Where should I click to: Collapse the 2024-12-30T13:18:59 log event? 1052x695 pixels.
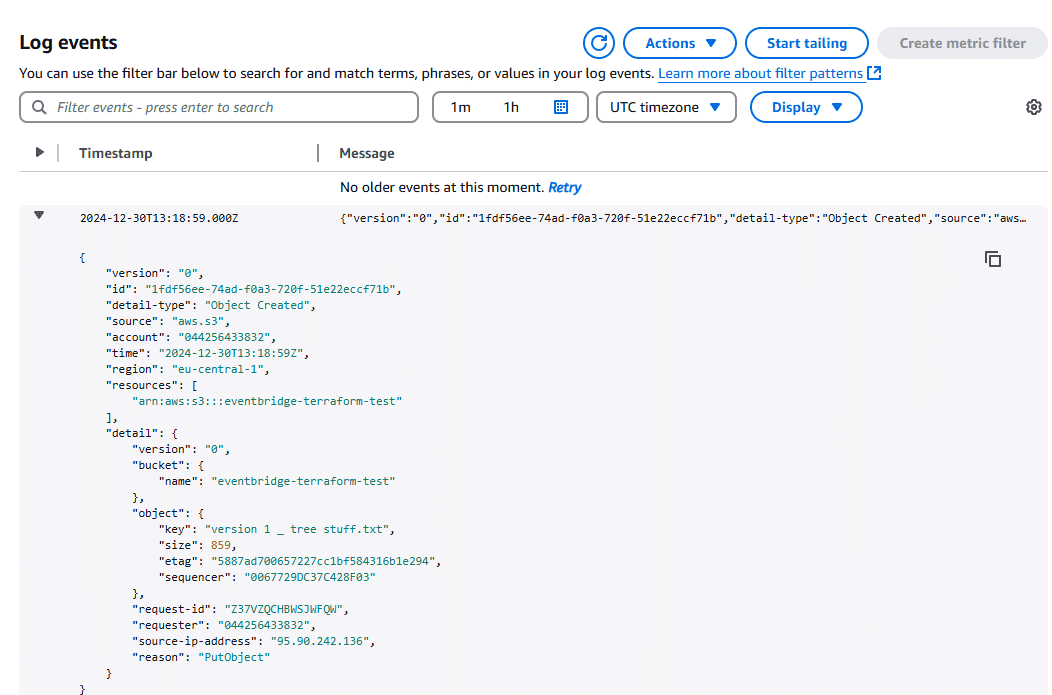(x=39, y=215)
